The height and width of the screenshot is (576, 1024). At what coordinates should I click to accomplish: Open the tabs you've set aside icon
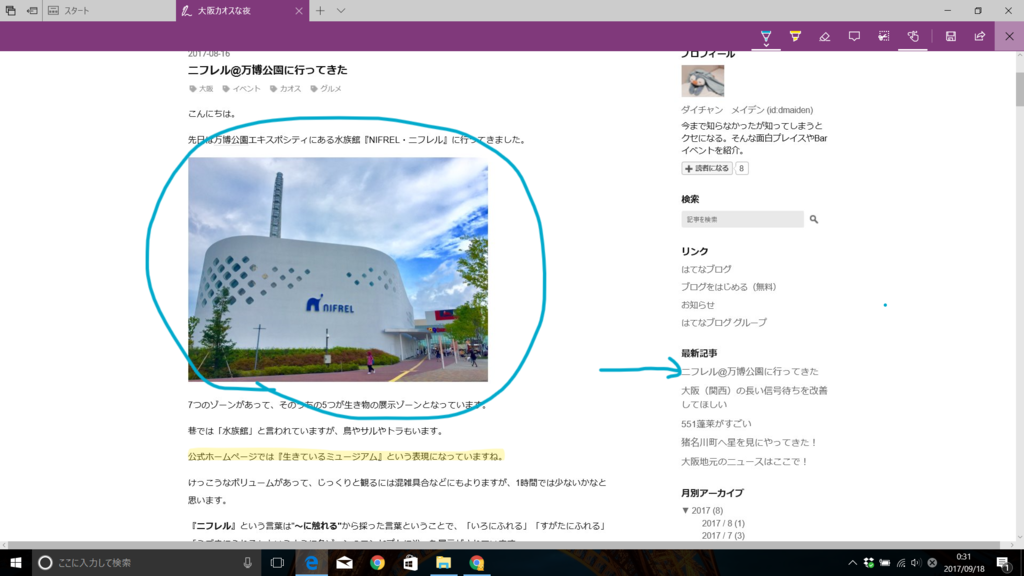[x=10, y=10]
